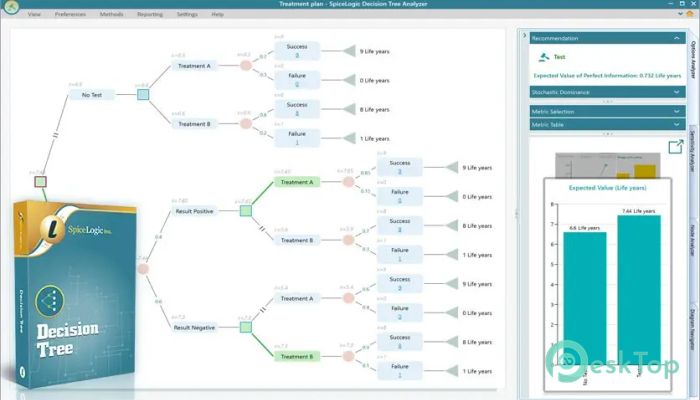Viewport: 700px width, 400px height.
Task: Open the Preferences menu
Action: pyautogui.click(x=70, y=14)
